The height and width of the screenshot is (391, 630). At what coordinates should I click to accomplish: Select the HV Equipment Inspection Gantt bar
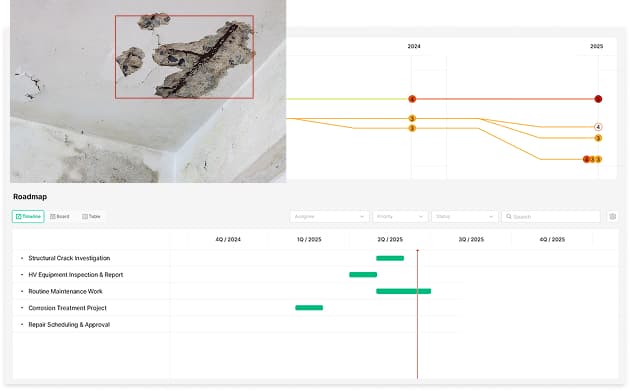(363, 275)
